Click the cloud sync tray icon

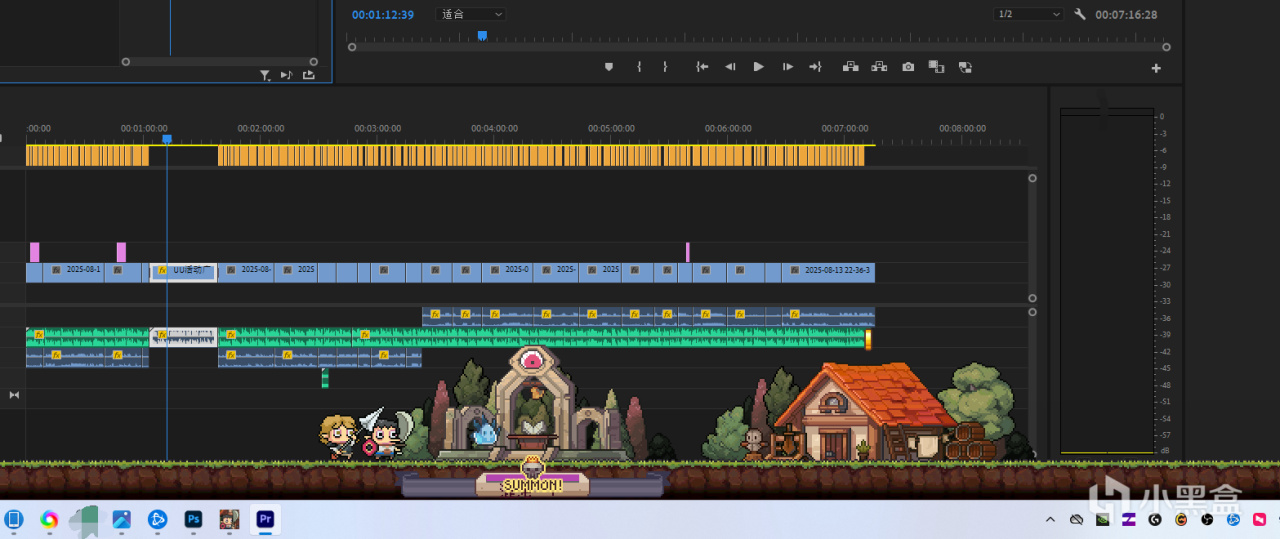[x=1076, y=520]
